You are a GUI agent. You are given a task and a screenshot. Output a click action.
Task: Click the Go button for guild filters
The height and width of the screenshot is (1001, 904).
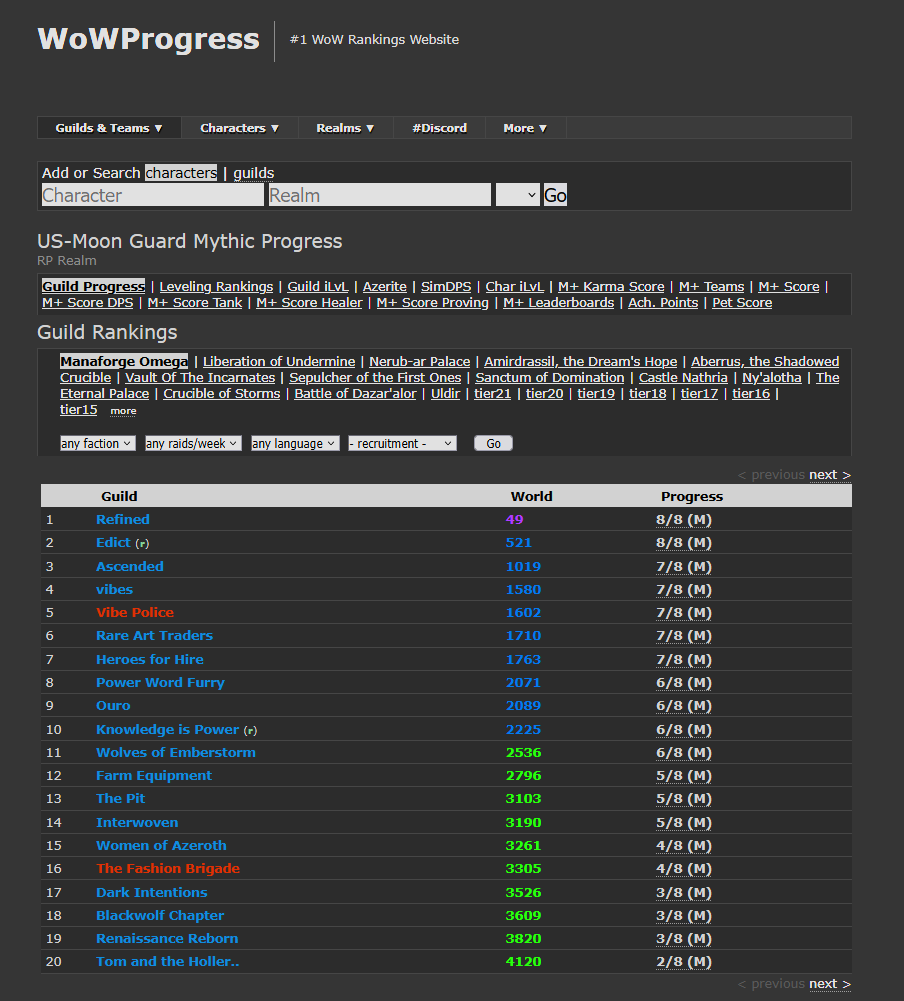493,443
